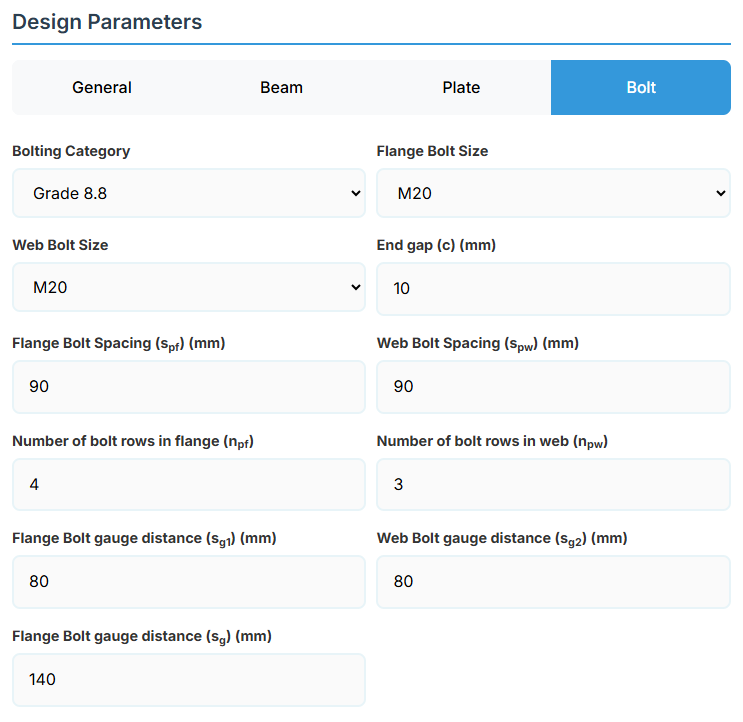Click the Web Bolt Size label

(60, 245)
